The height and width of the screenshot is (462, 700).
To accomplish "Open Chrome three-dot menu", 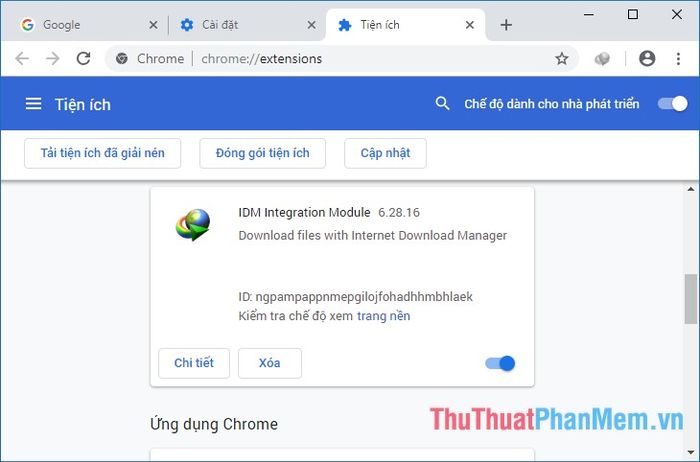I will click(x=678, y=58).
